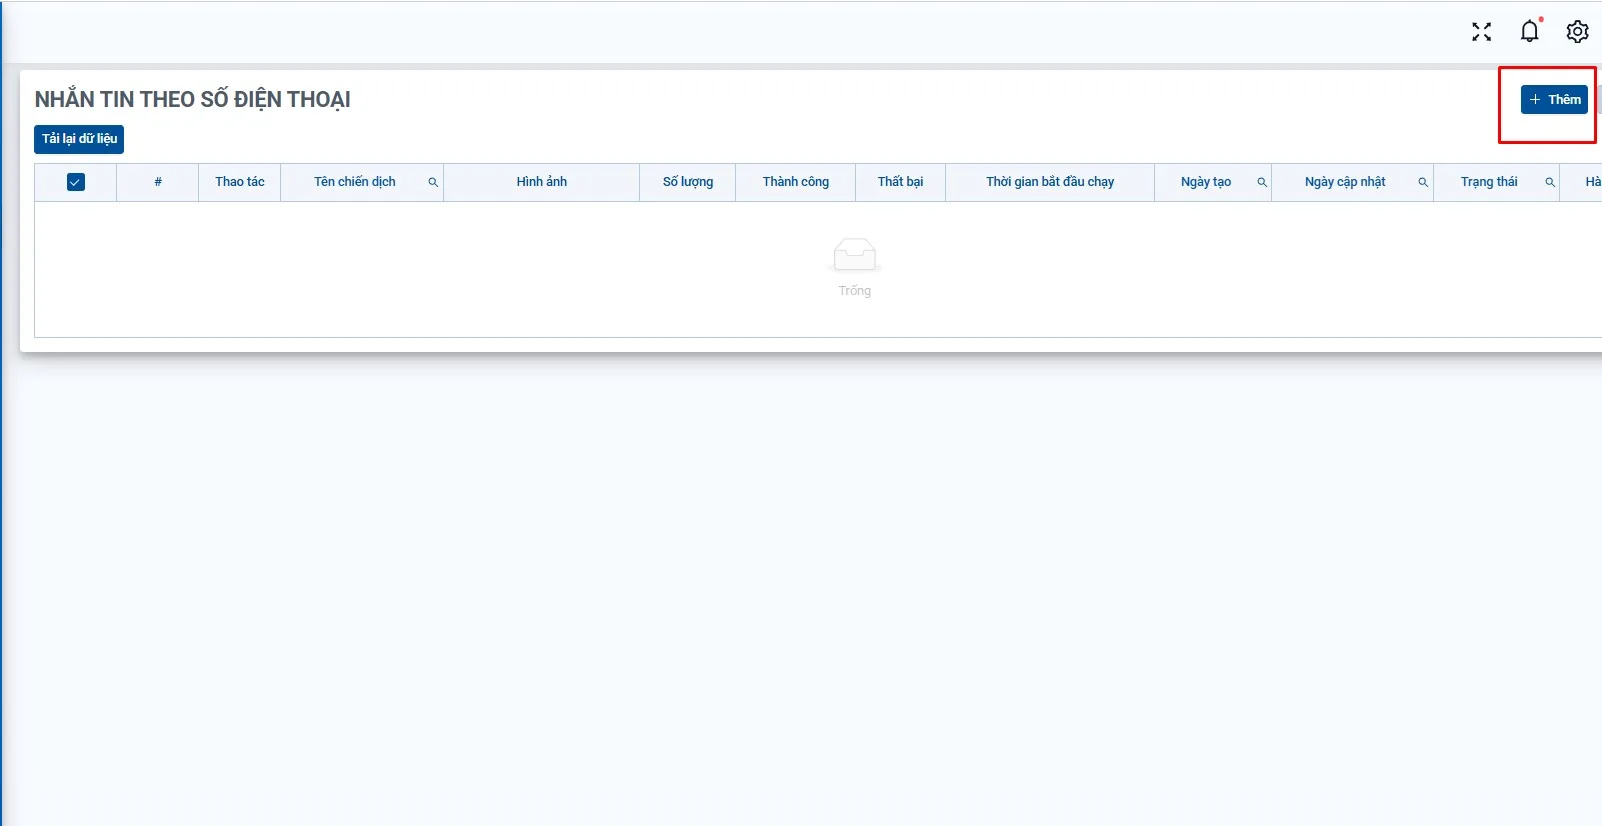Image resolution: width=1602 pixels, height=826 pixels.
Task: Click the empty inbox icon above Trống
Action: tap(854, 256)
